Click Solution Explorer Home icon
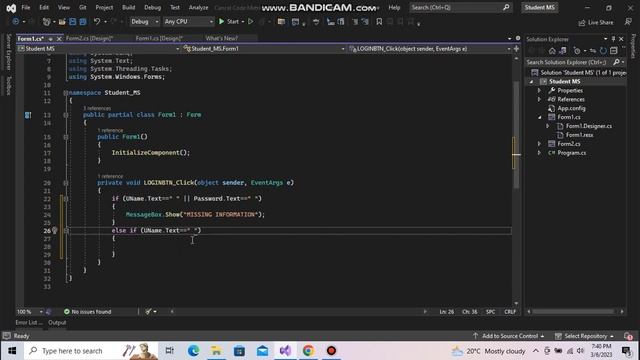Viewport: 640px width, 360px height. pyautogui.click(x=552, y=51)
